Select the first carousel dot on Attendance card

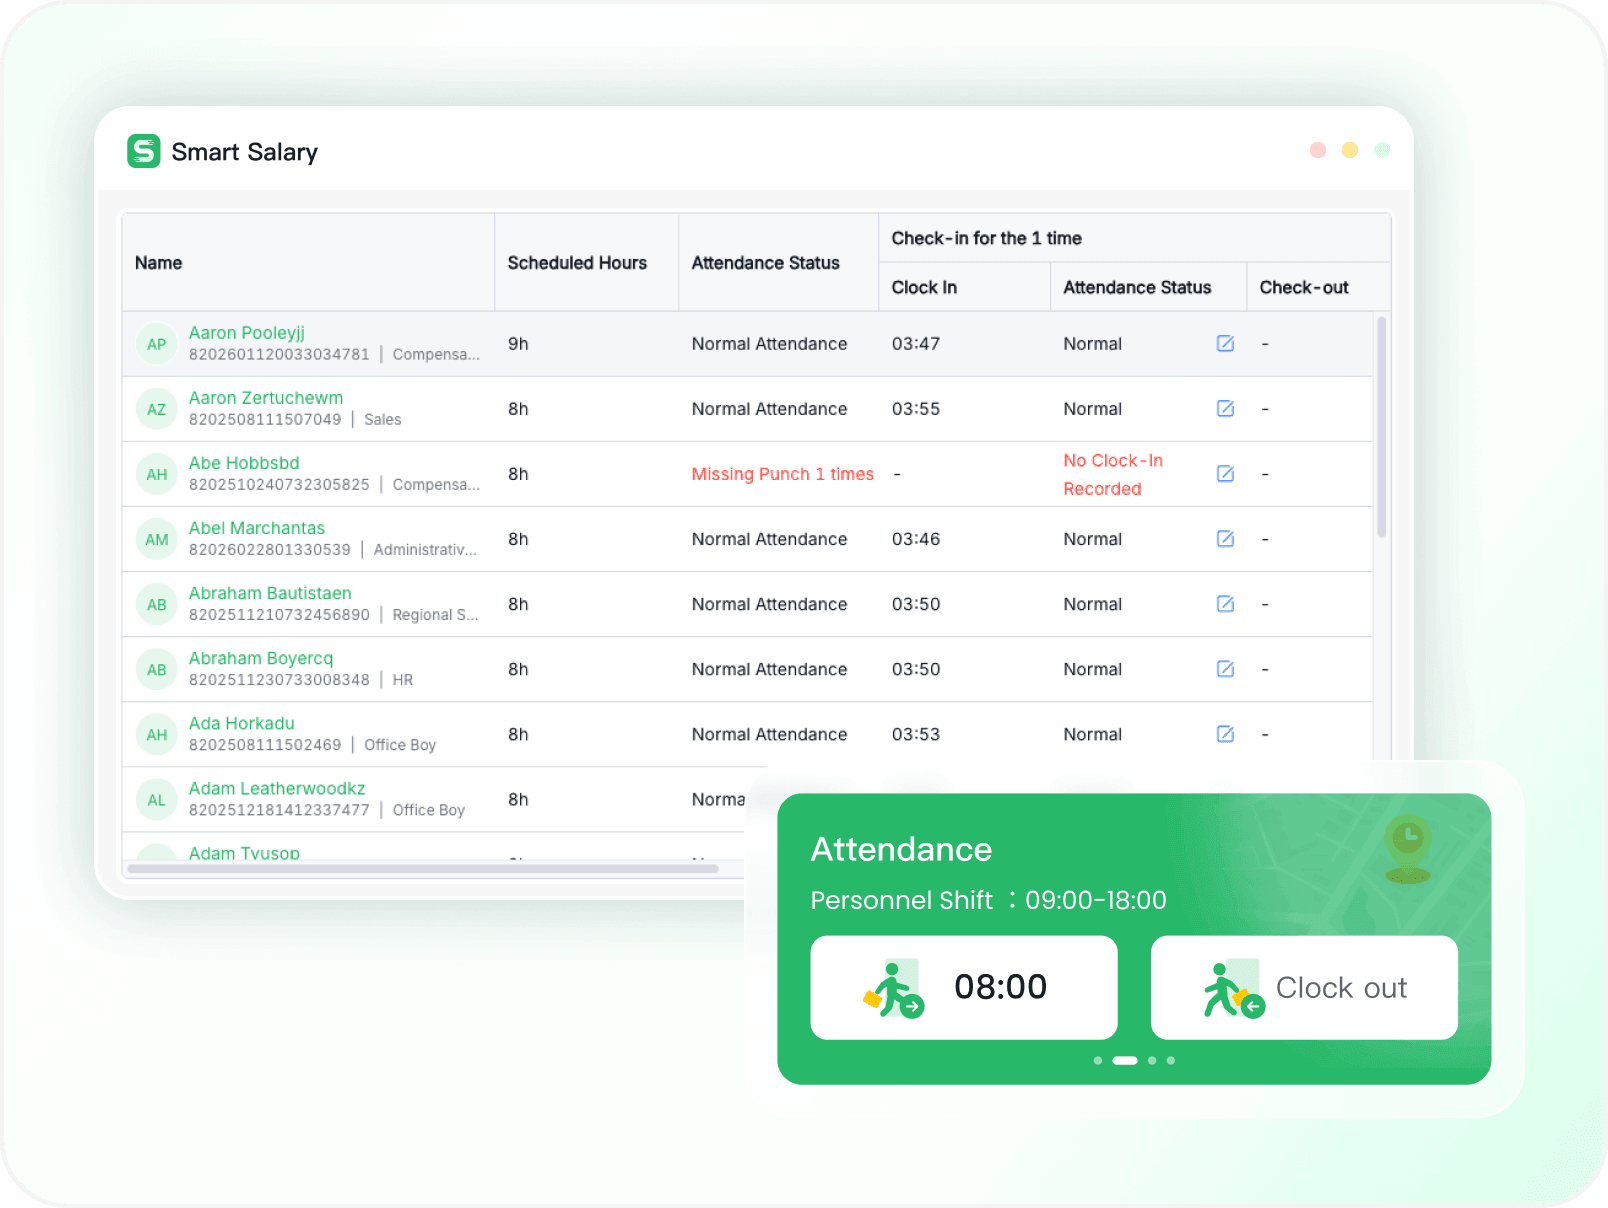point(1098,1060)
